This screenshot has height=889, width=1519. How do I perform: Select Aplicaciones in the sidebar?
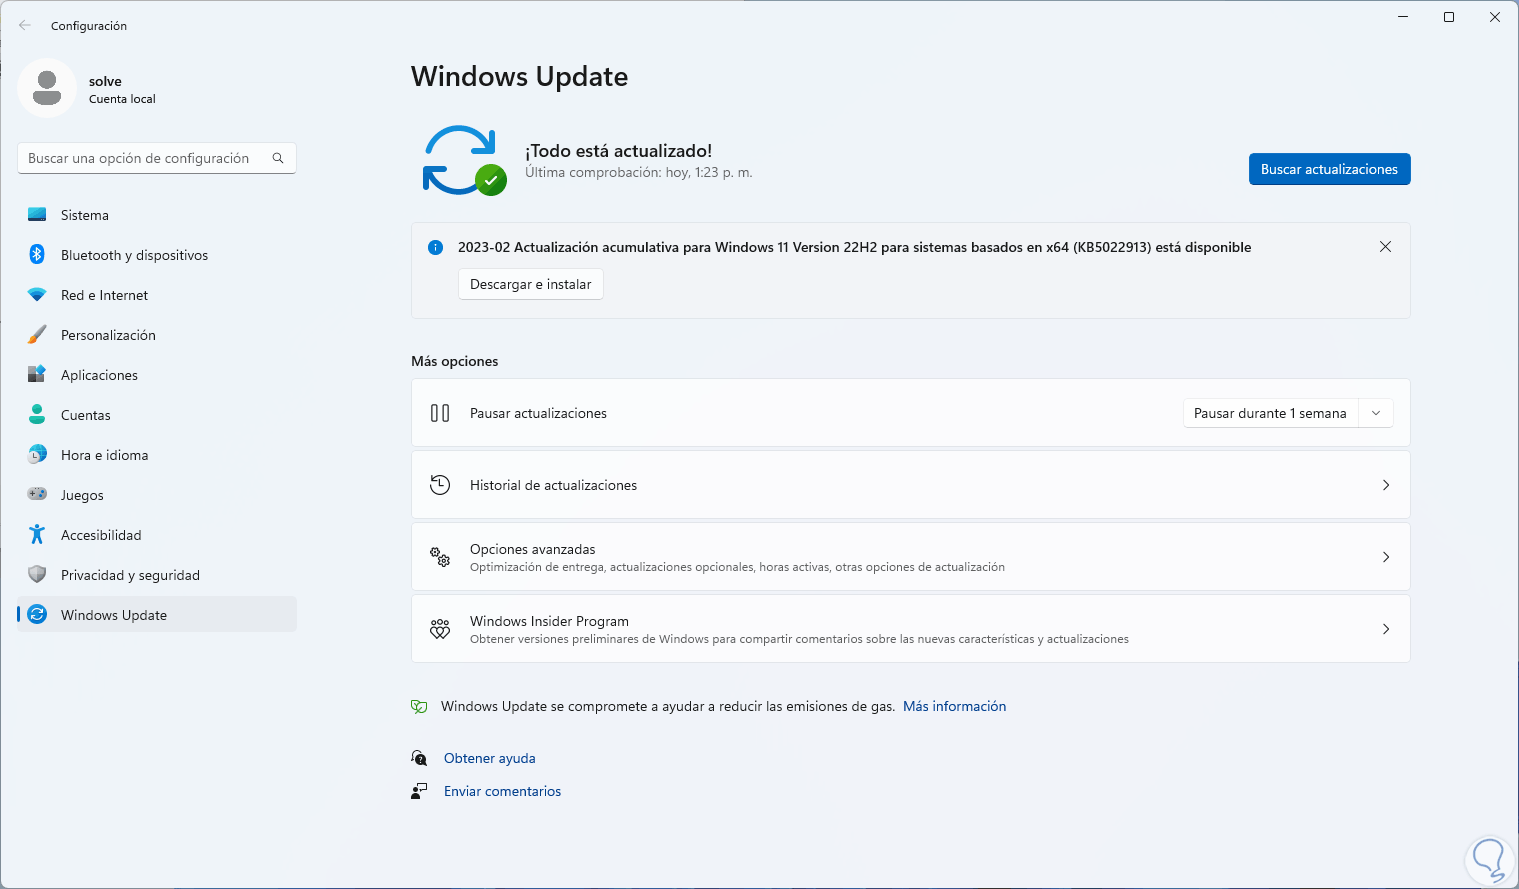(x=99, y=375)
